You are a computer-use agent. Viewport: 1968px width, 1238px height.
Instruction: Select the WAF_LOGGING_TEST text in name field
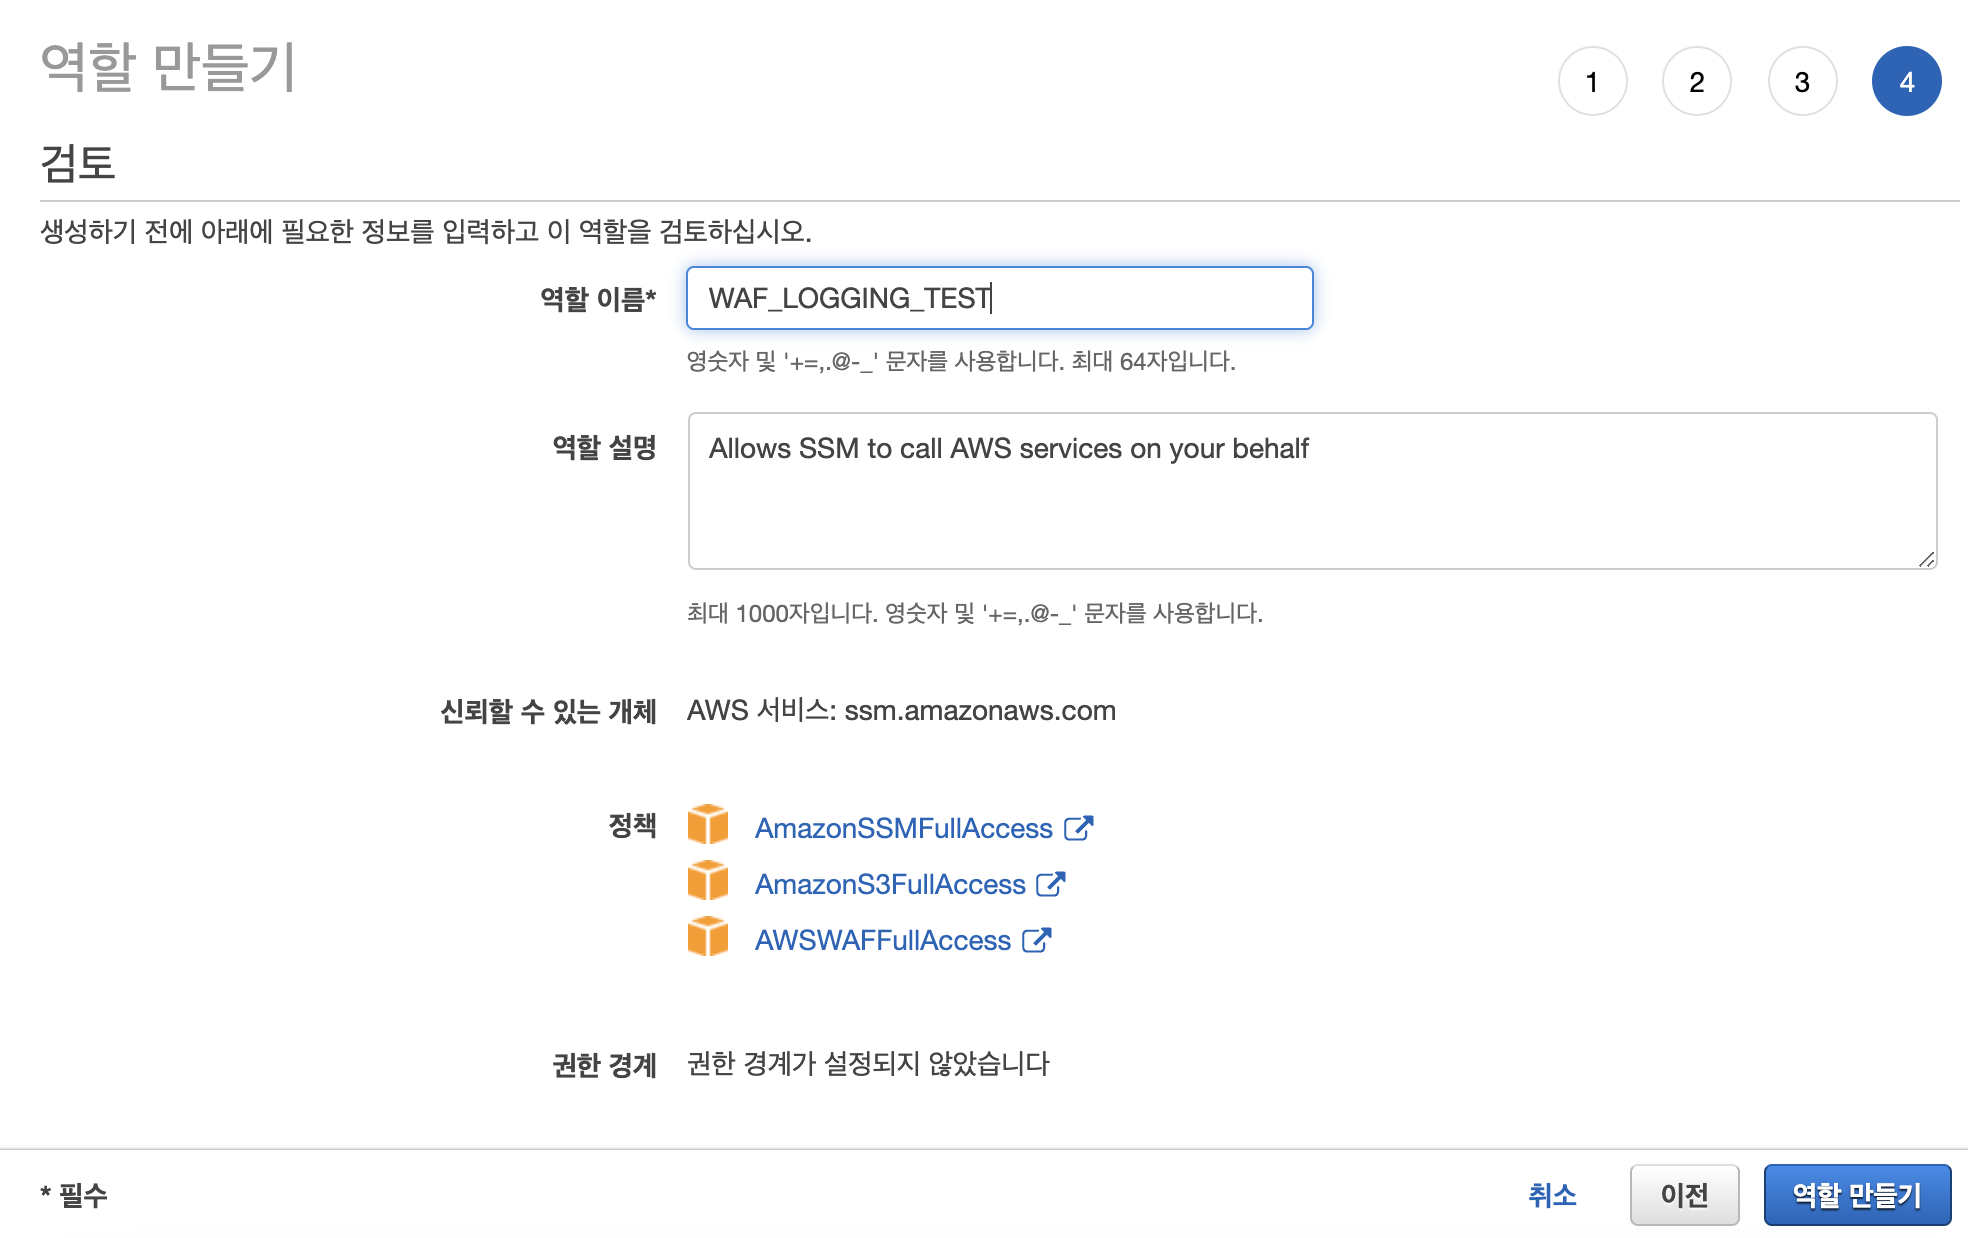click(848, 297)
